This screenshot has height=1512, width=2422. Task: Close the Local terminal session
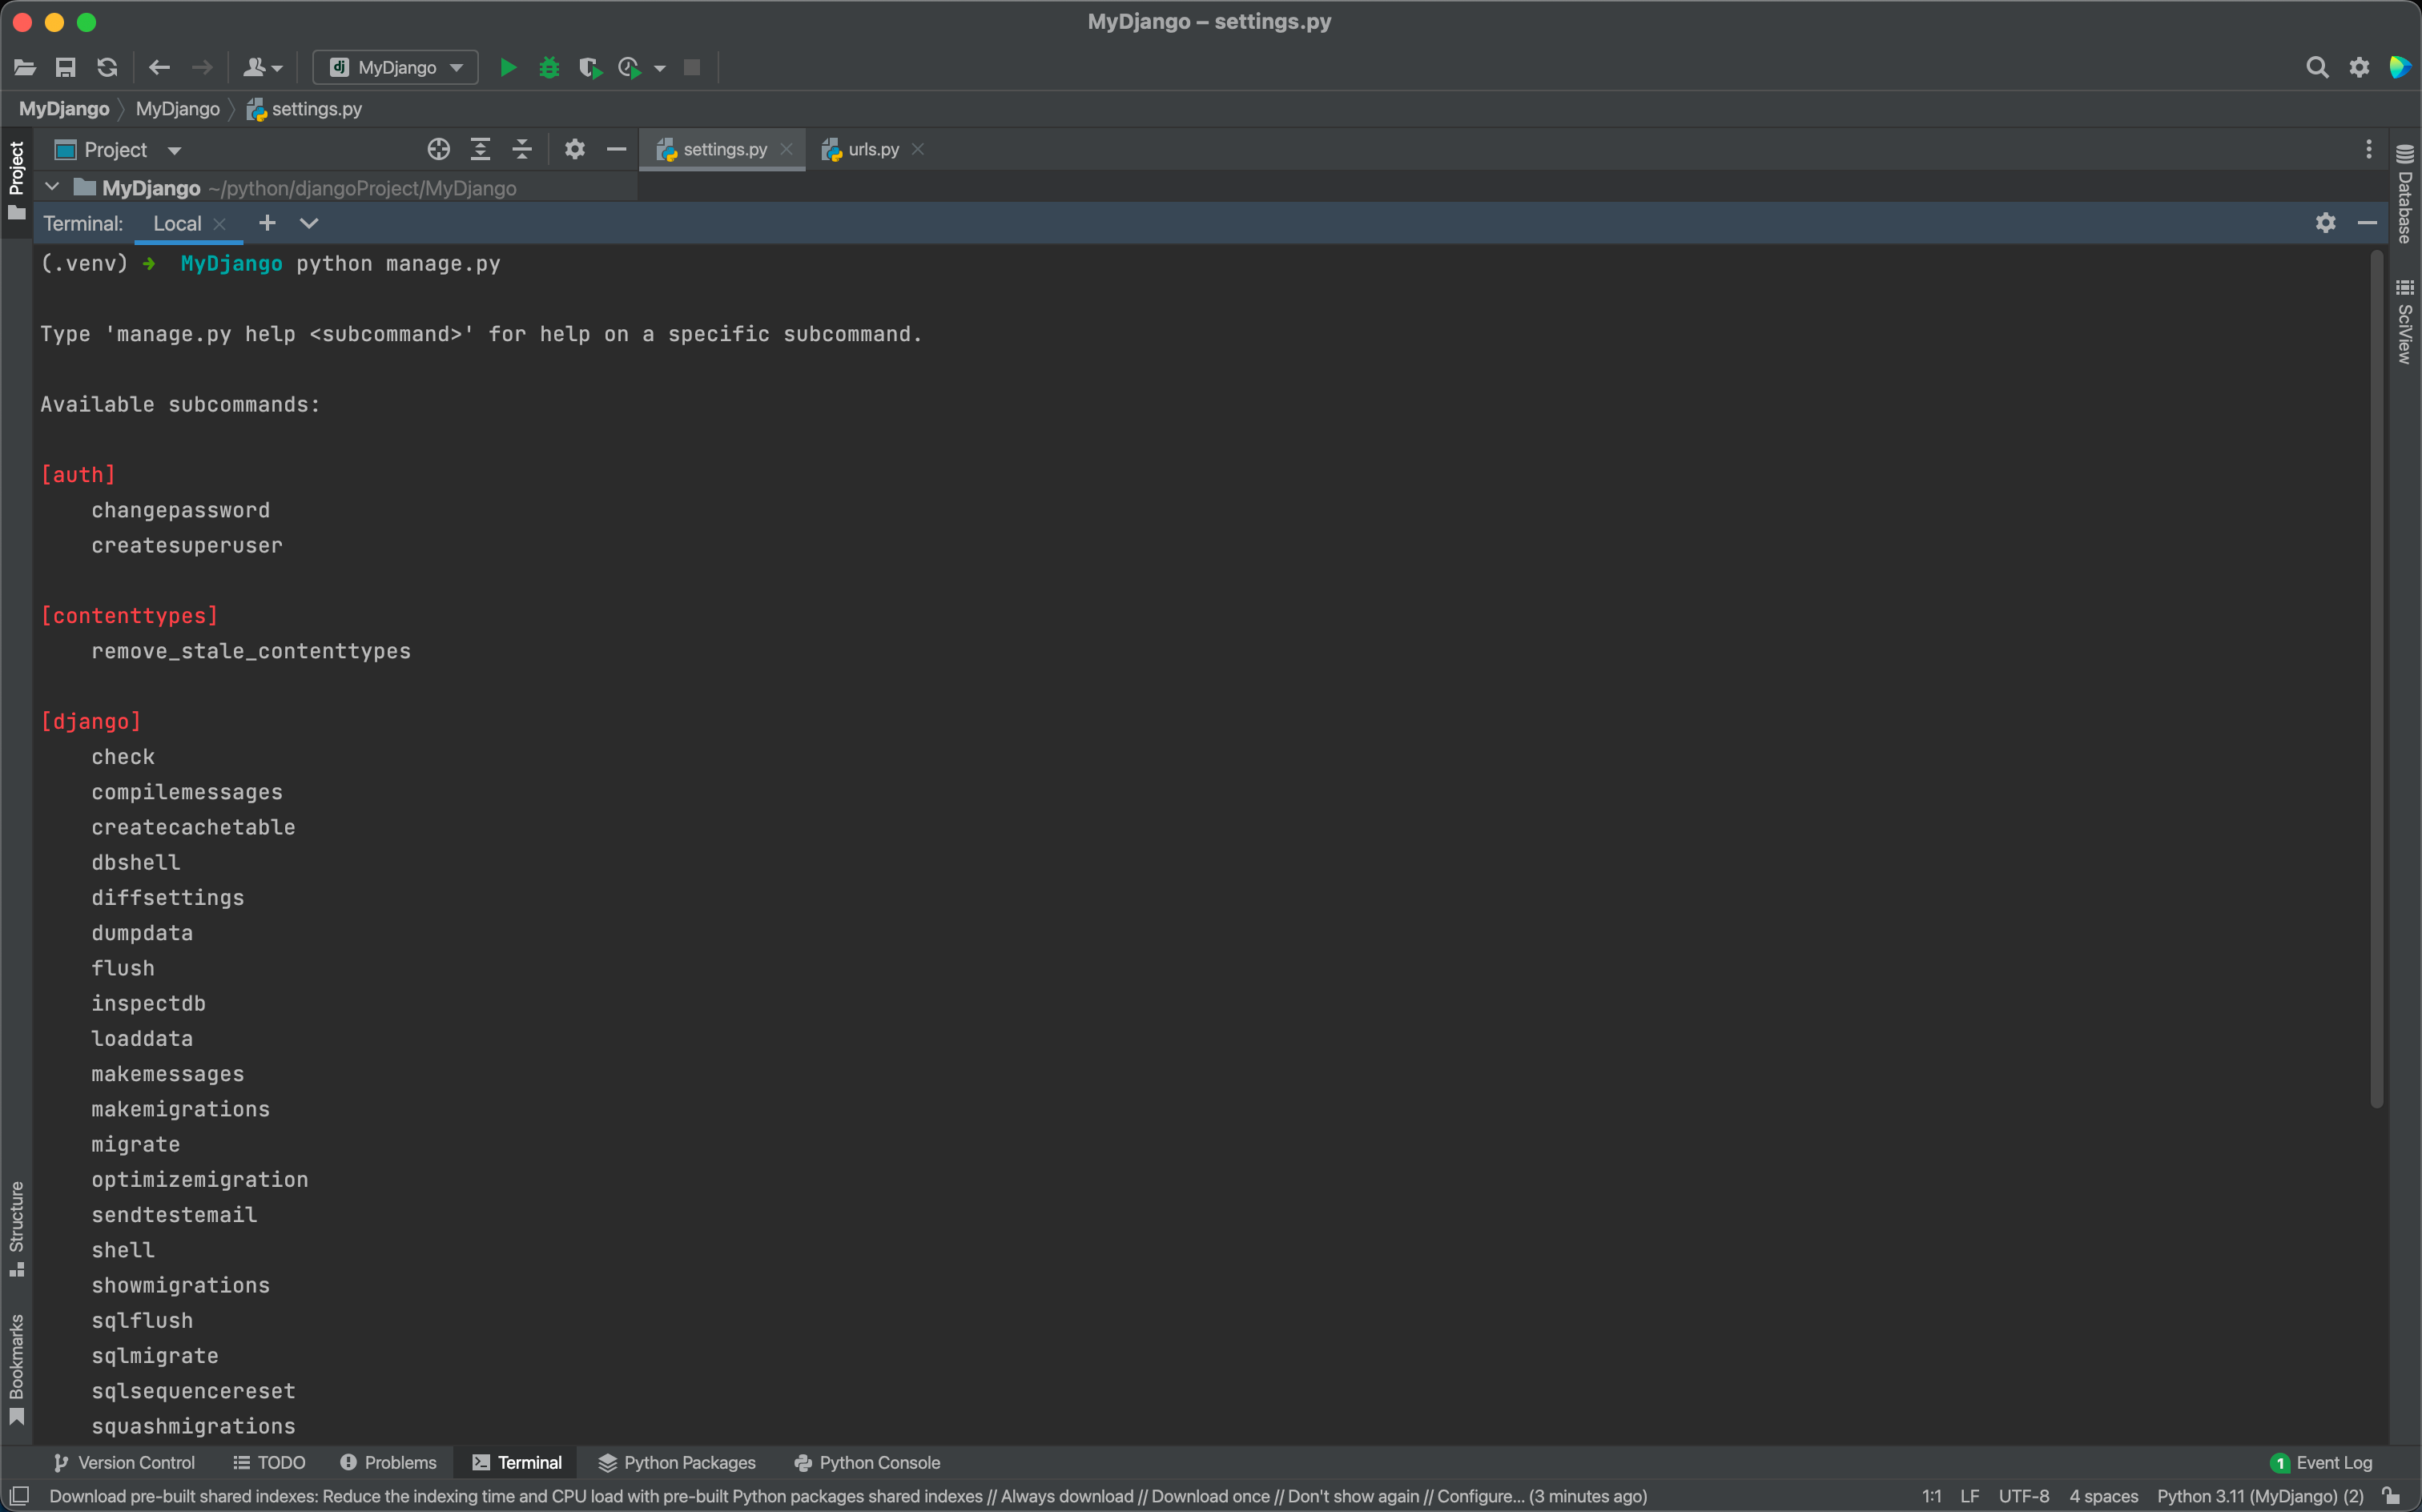pos(220,224)
